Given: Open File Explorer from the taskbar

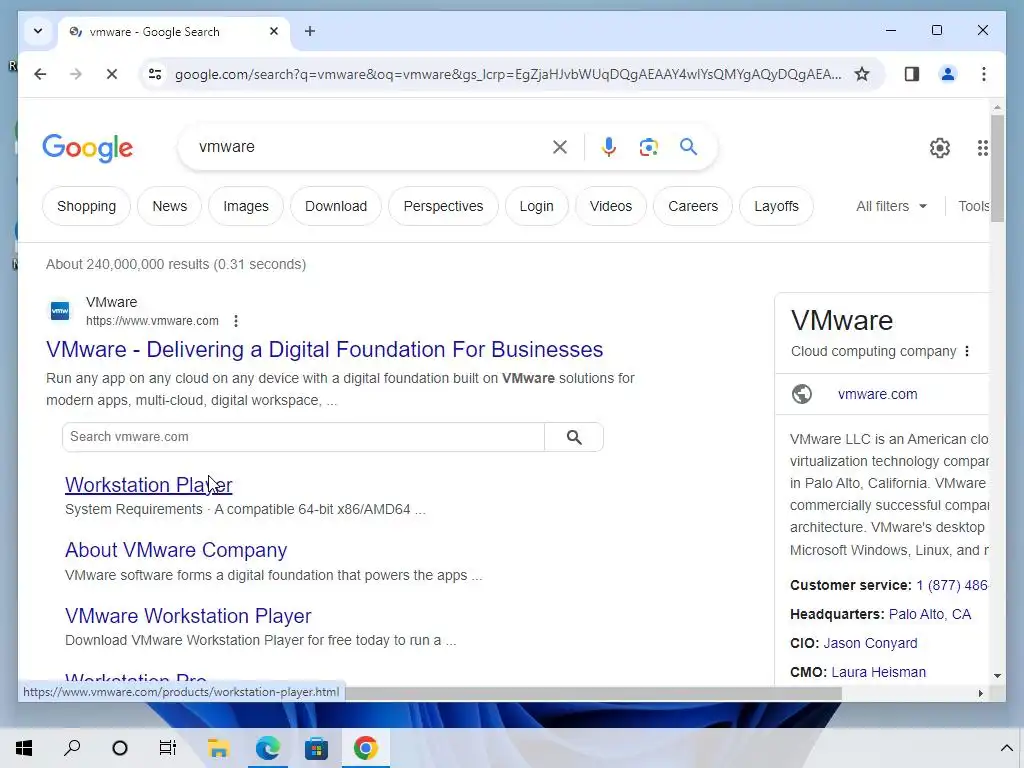Looking at the screenshot, I should click(x=218, y=748).
